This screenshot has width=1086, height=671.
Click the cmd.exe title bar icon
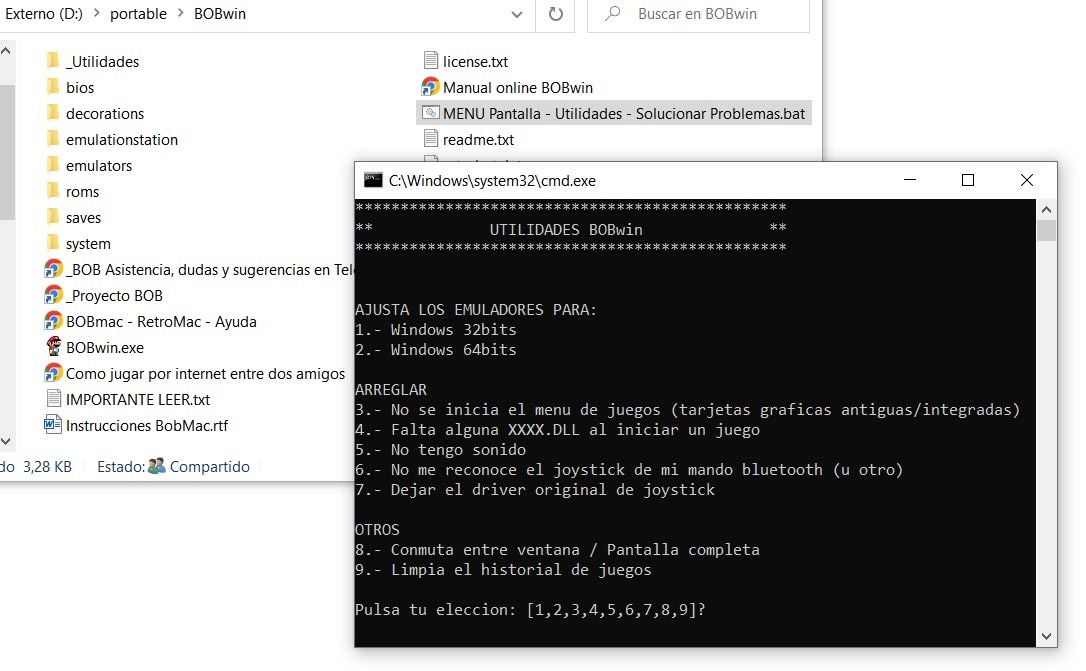click(373, 180)
